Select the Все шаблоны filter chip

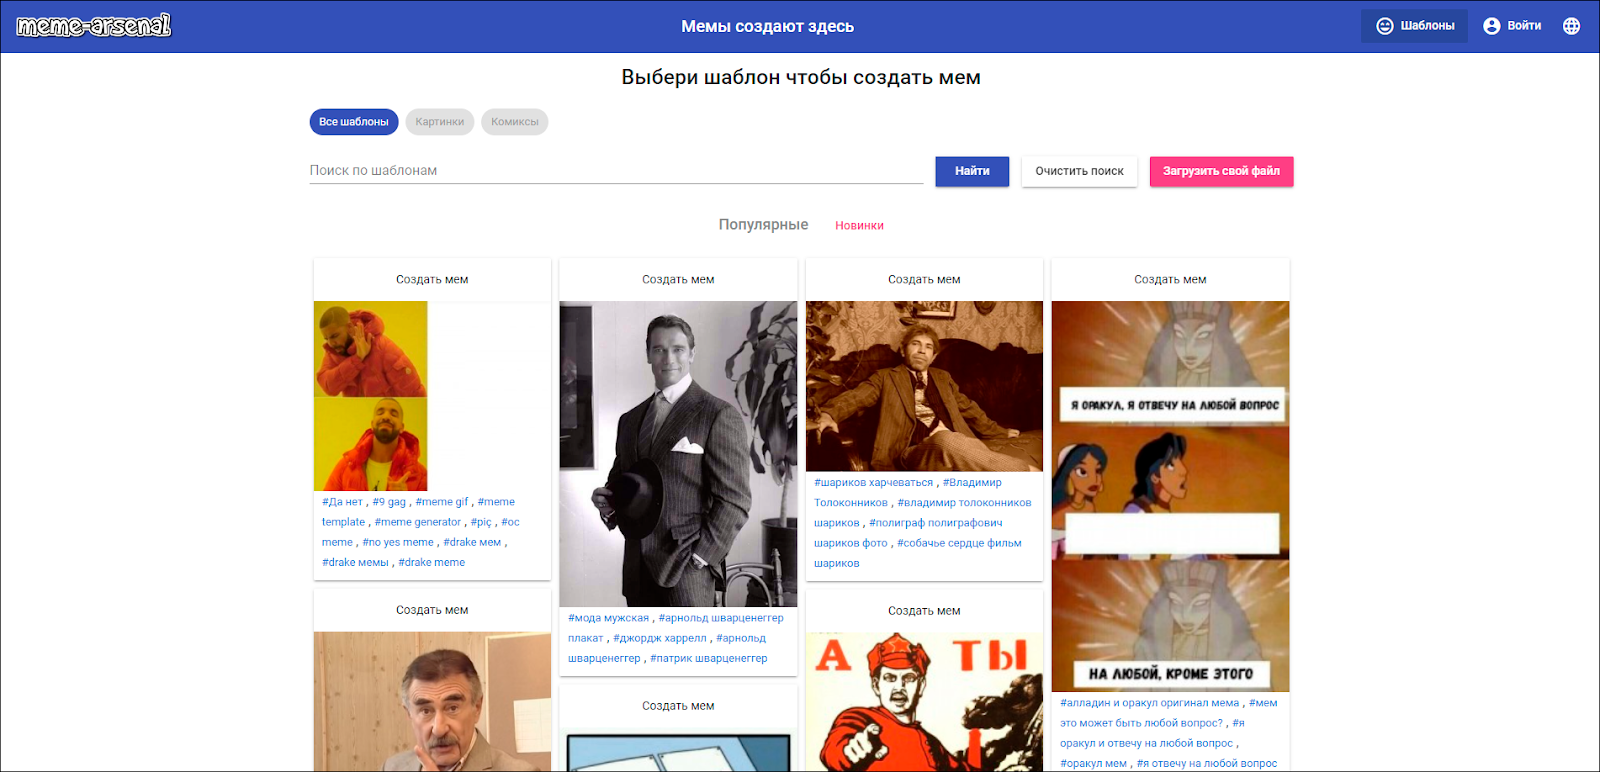point(354,122)
